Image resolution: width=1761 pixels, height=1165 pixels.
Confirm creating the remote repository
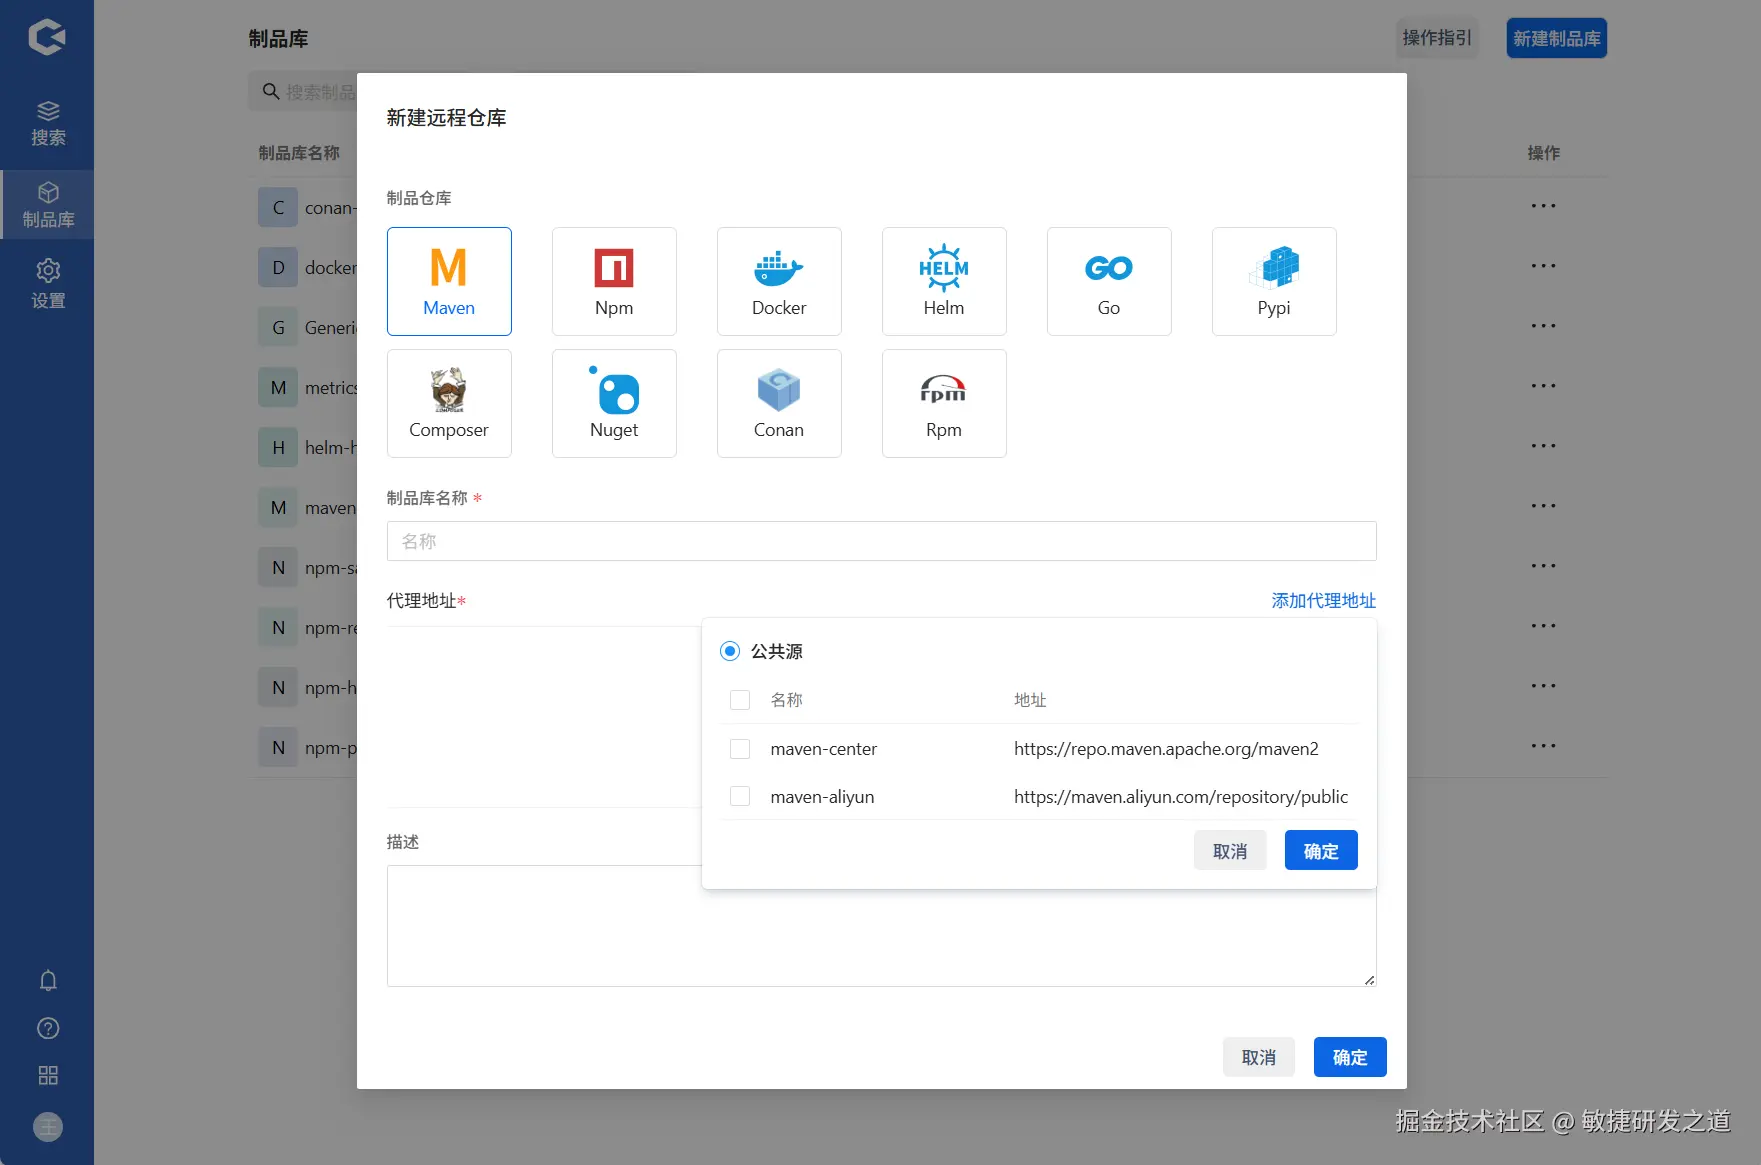click(1350, 1057)
